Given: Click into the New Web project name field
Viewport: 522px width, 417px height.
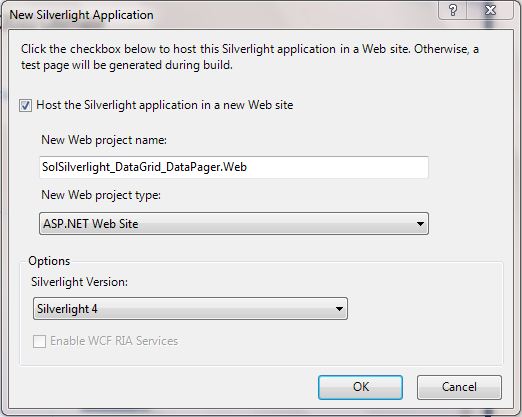Looking at the screenshot, I should coord(234,167).
